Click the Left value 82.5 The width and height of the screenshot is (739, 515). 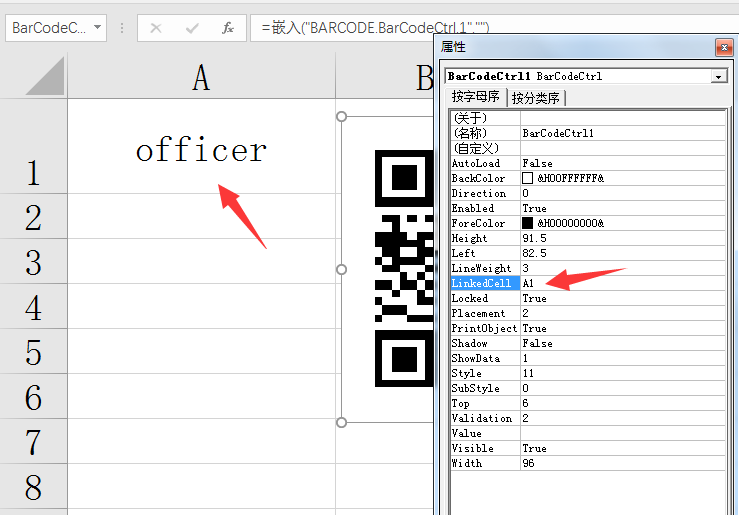tap(534, 253)
